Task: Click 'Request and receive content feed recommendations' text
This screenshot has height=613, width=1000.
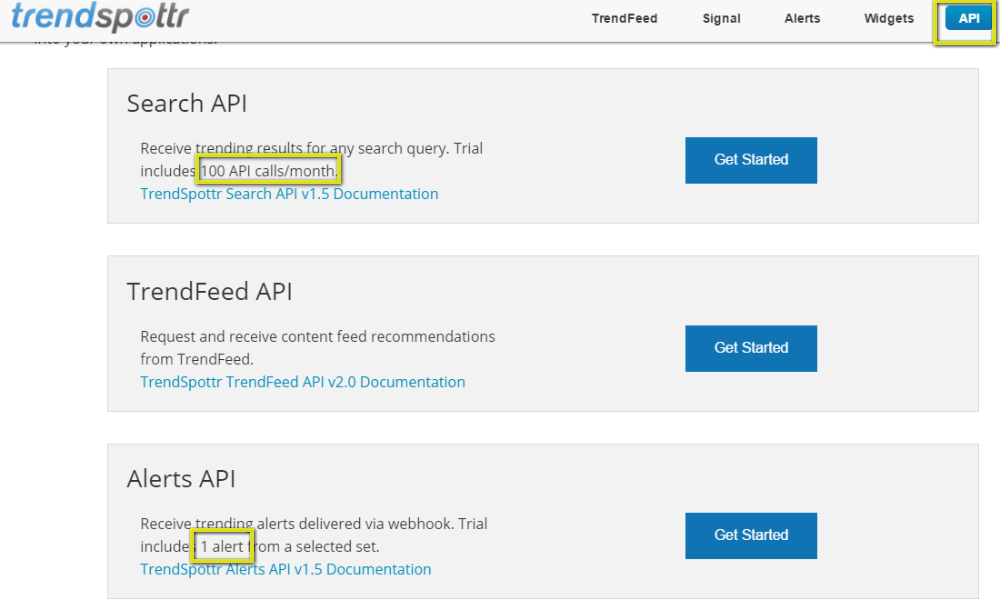Action: coord(318,337)
